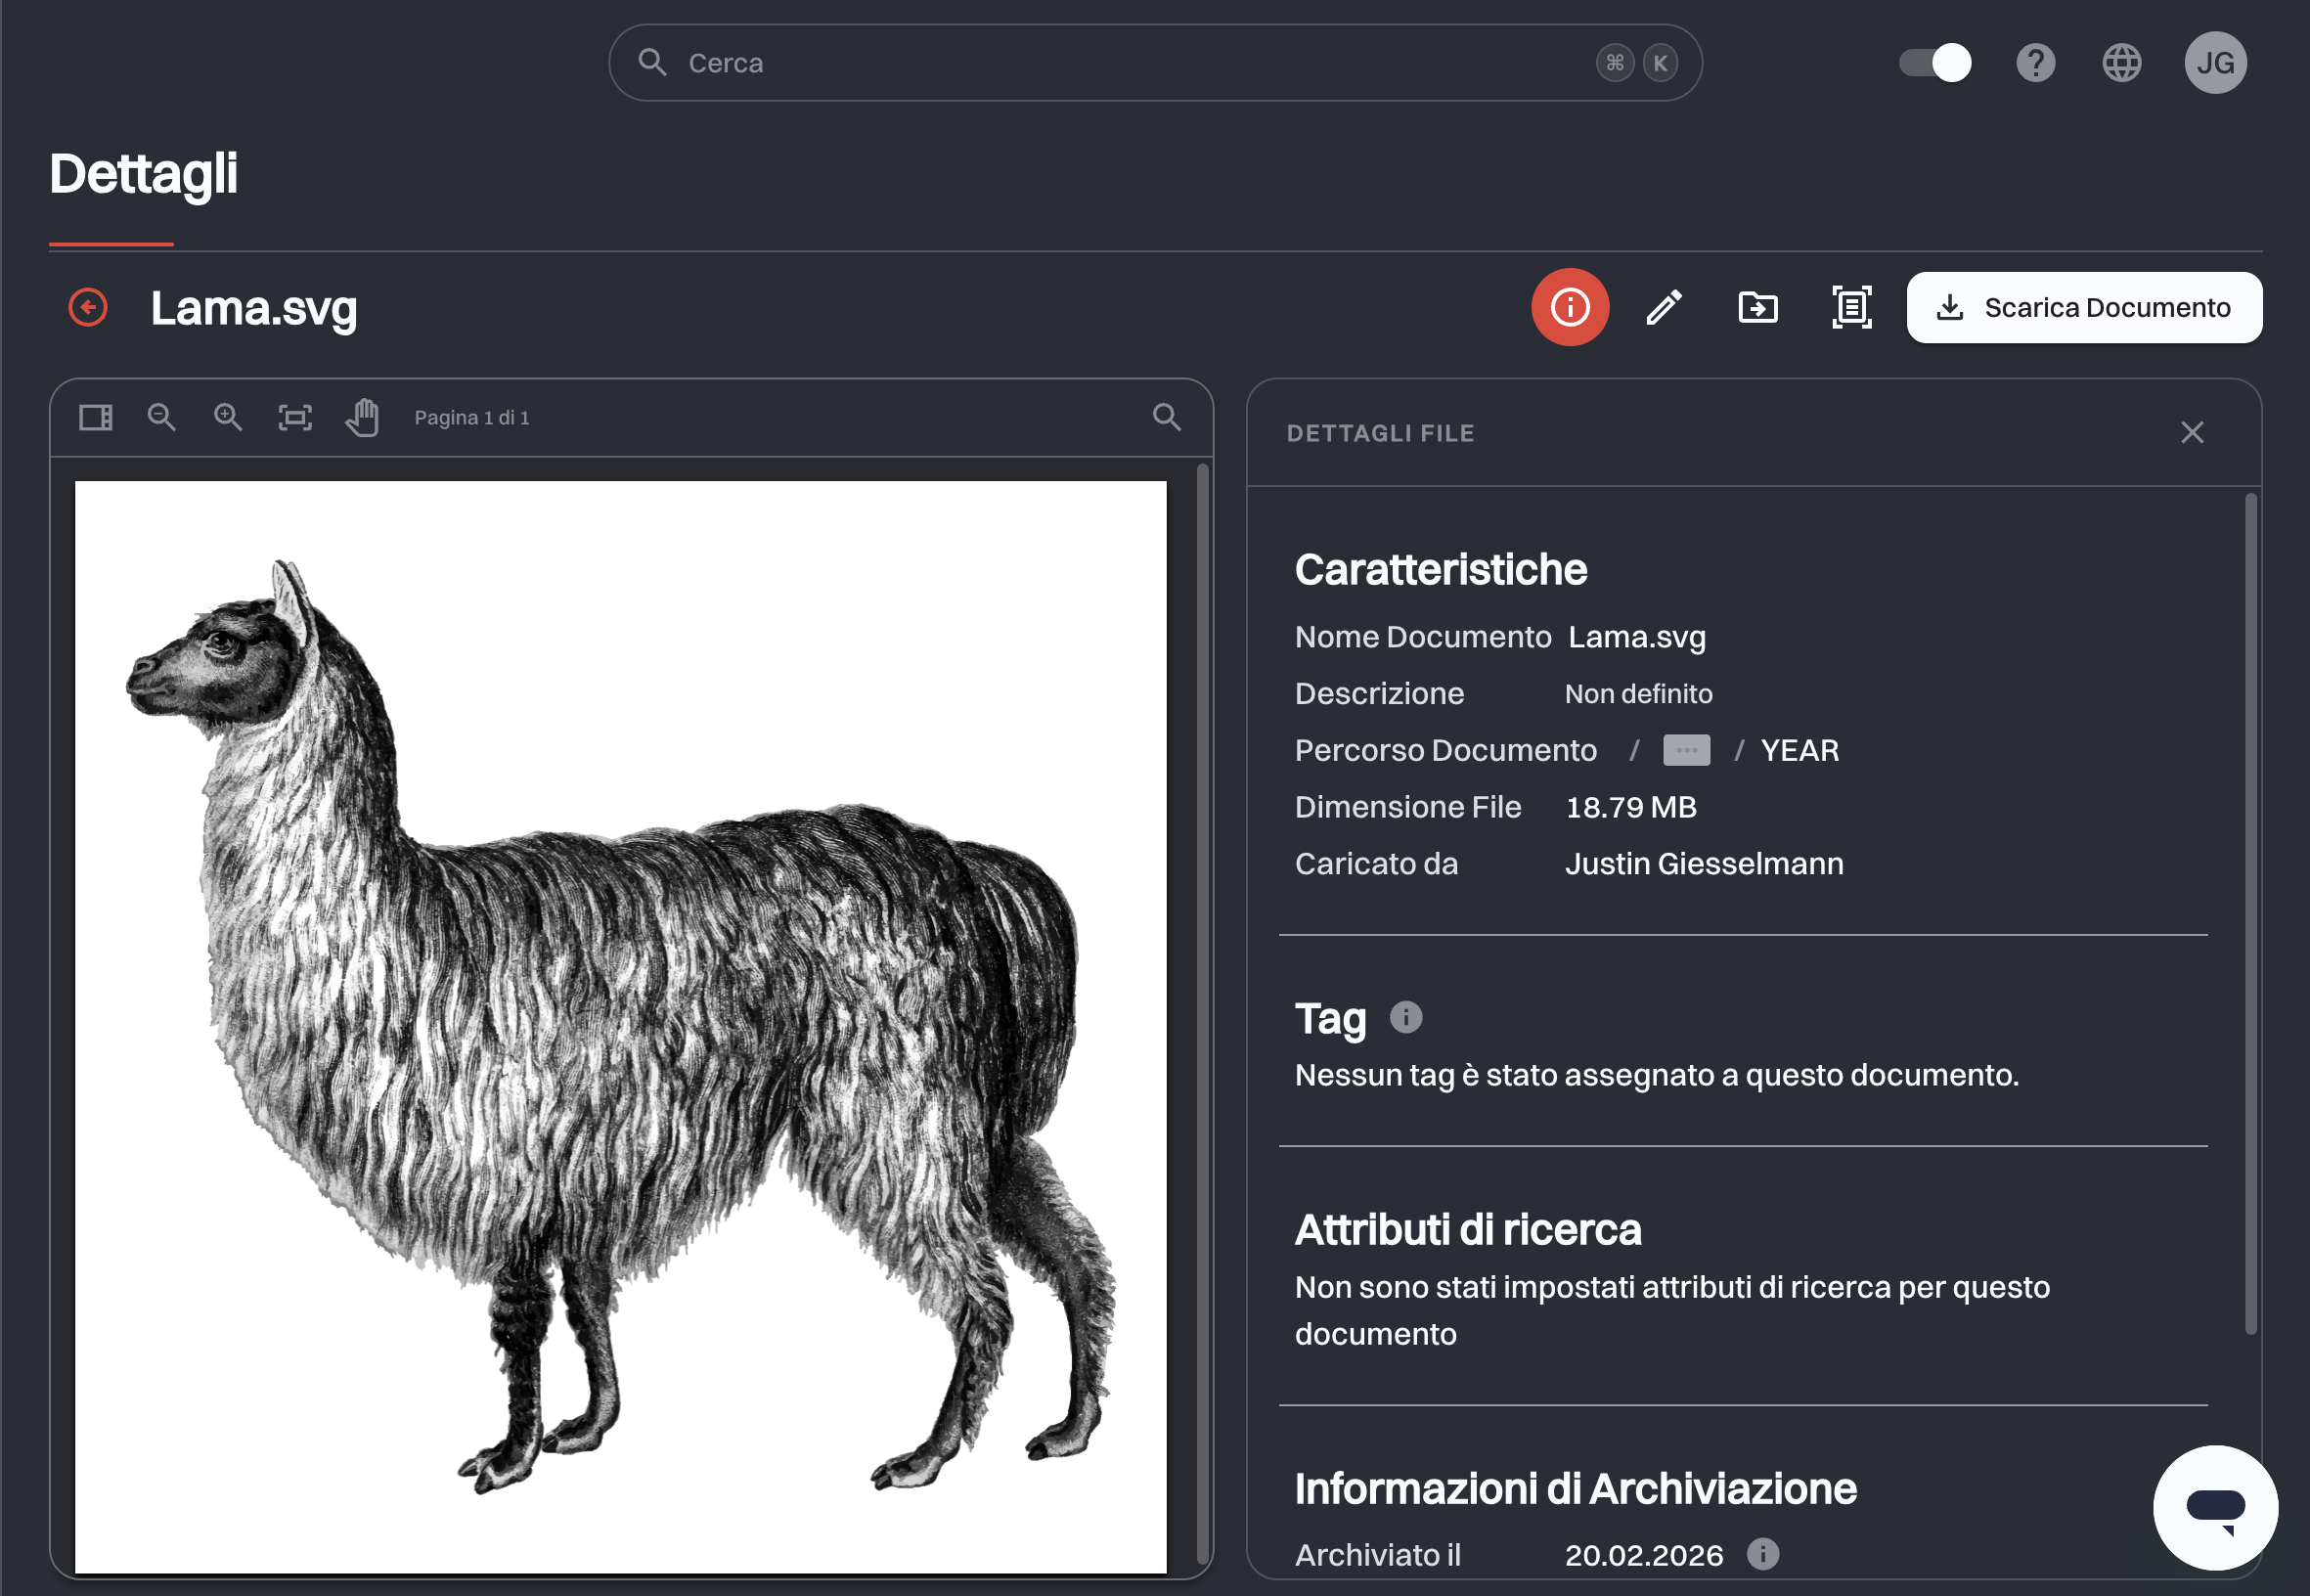The image size is (2310, 1596).
Task: Click Scarica Documento button
Action: coord(2084,307)
